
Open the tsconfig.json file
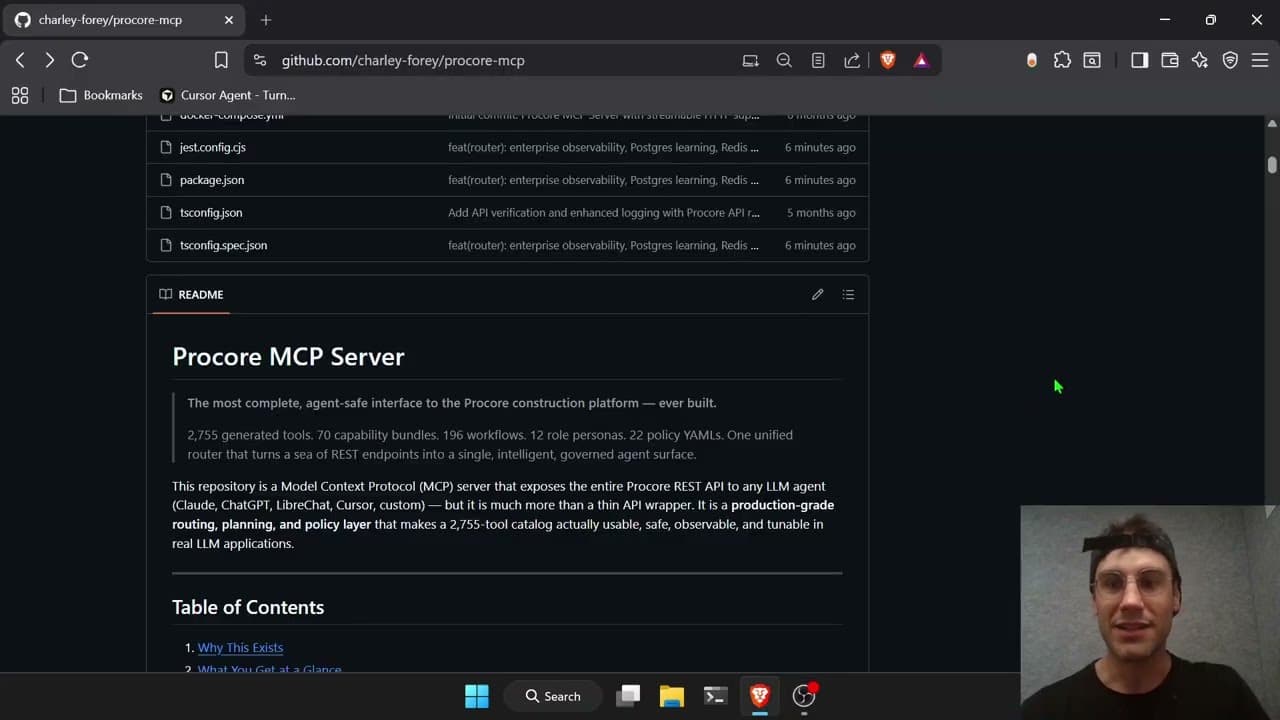(x=211, y=212)
